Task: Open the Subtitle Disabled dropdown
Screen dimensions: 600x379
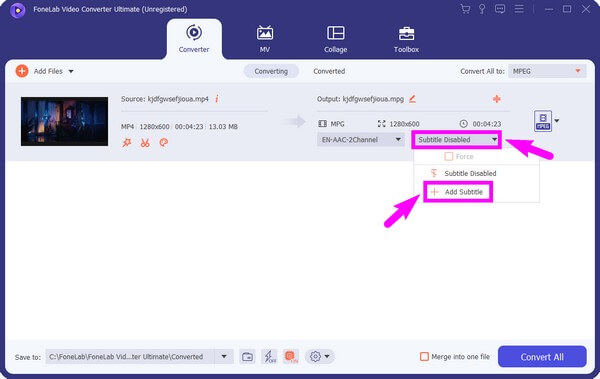Action: click(457, 140)
